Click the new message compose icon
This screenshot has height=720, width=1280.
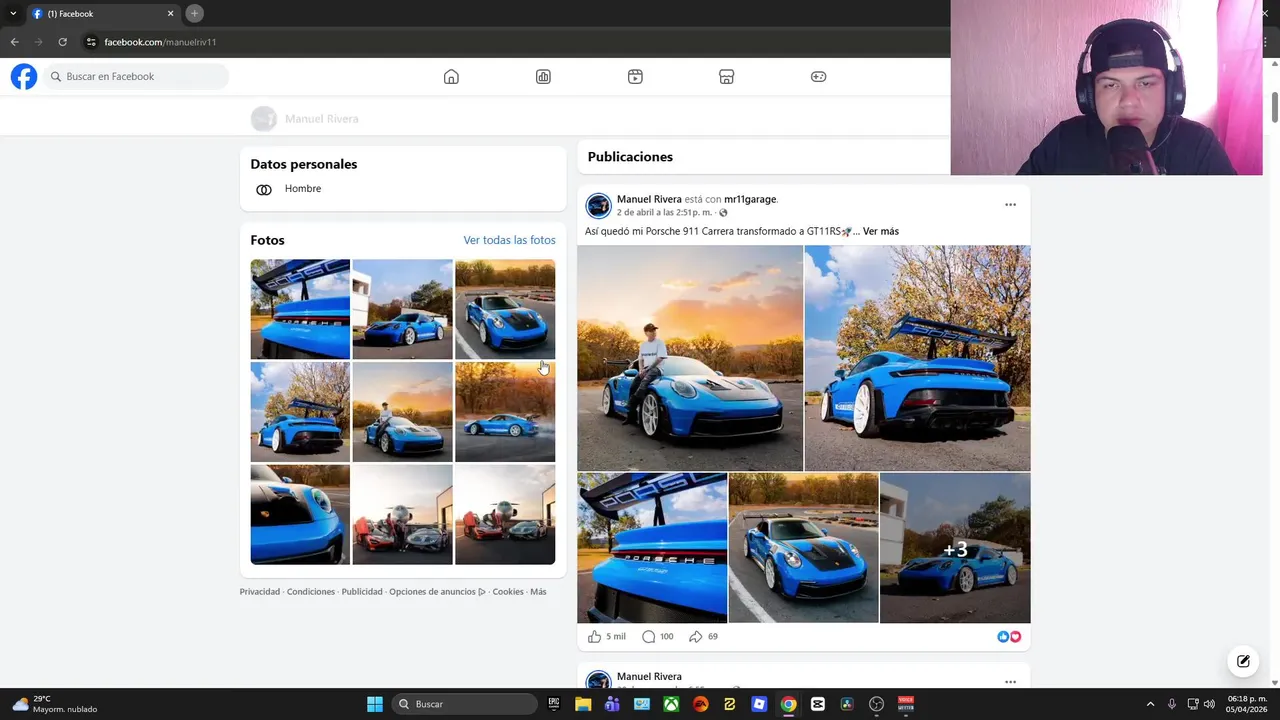[x=1243, y=661]
